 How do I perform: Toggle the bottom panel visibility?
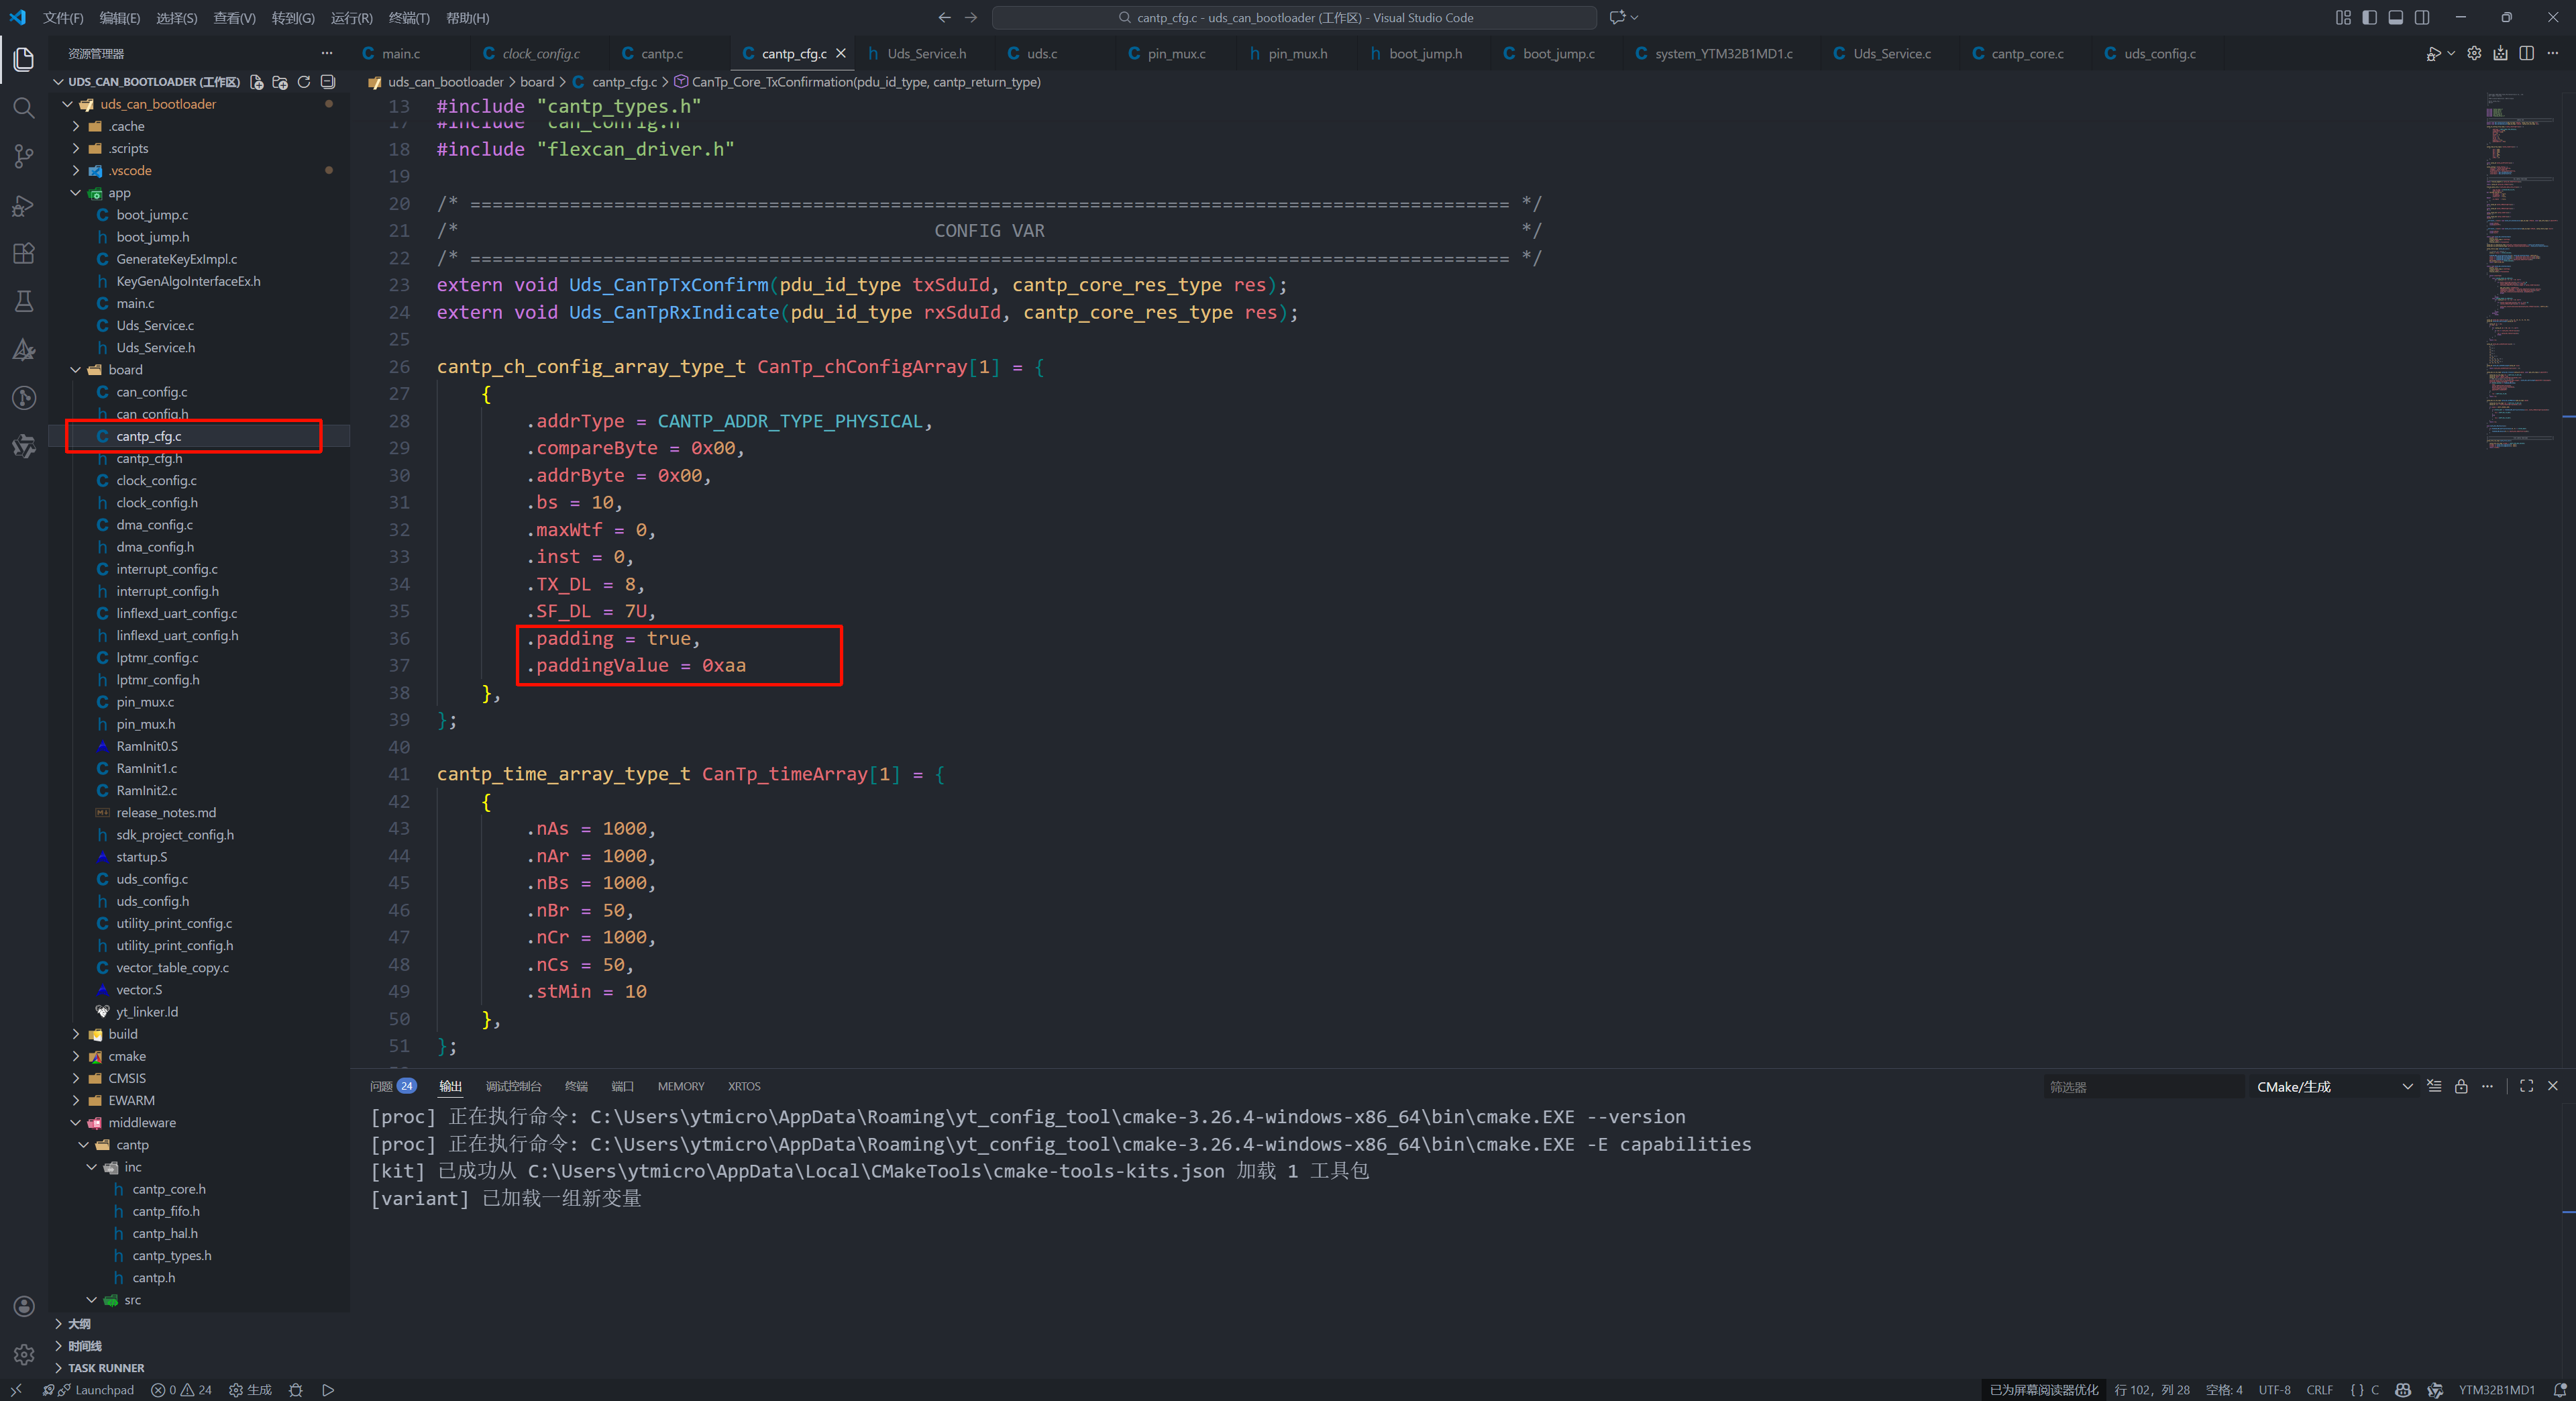pos(2396,18)
